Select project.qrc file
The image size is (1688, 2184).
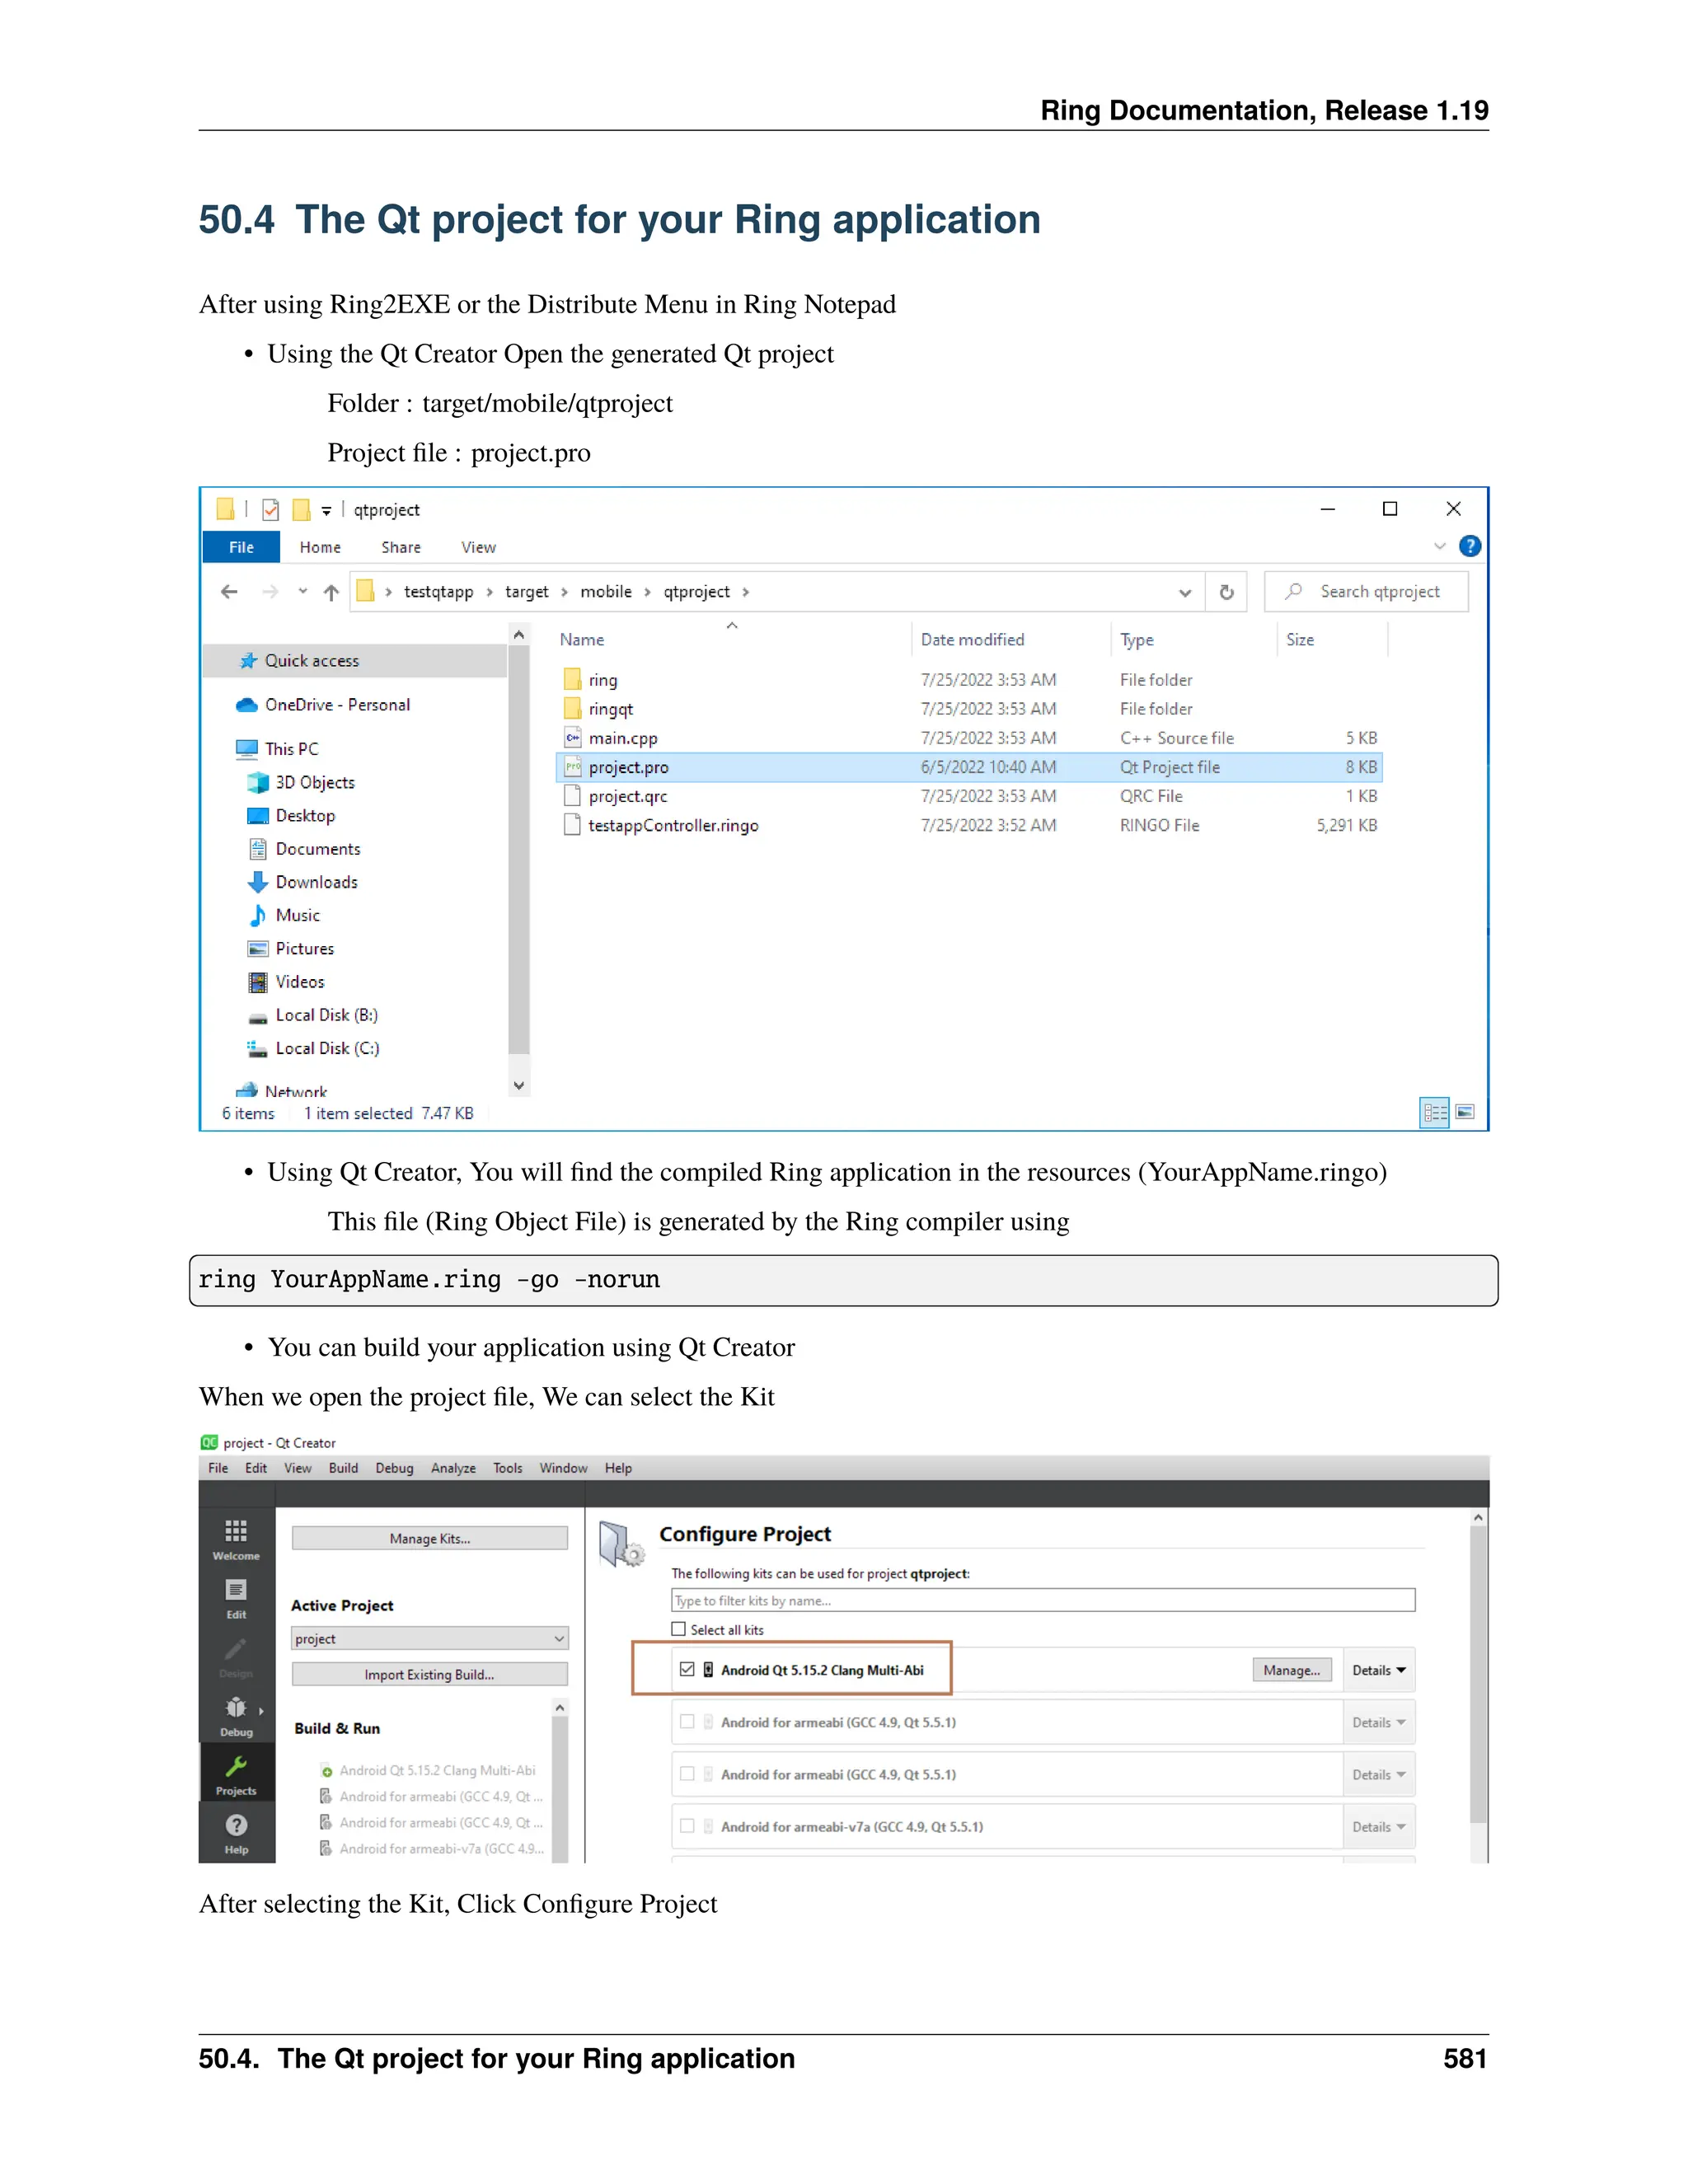coord(627,796)
